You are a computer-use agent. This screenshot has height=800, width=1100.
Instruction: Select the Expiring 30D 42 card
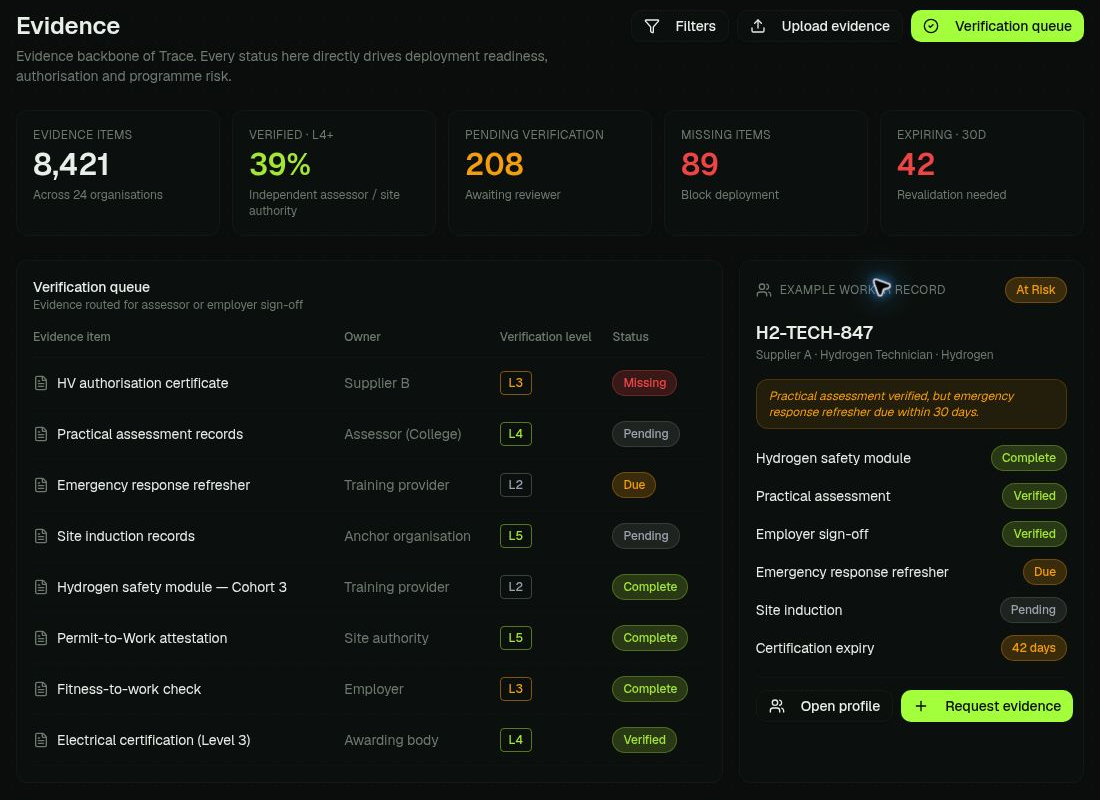tap(982, 173)
